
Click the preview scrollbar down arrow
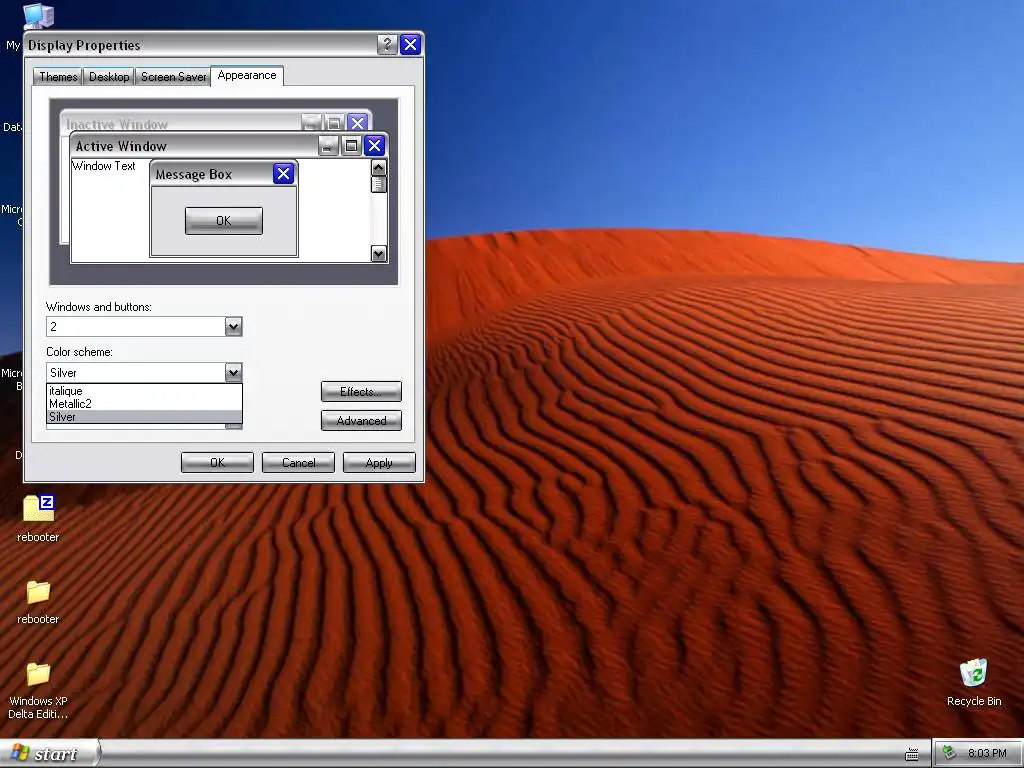pyautogui.click(x=379, y=253)
